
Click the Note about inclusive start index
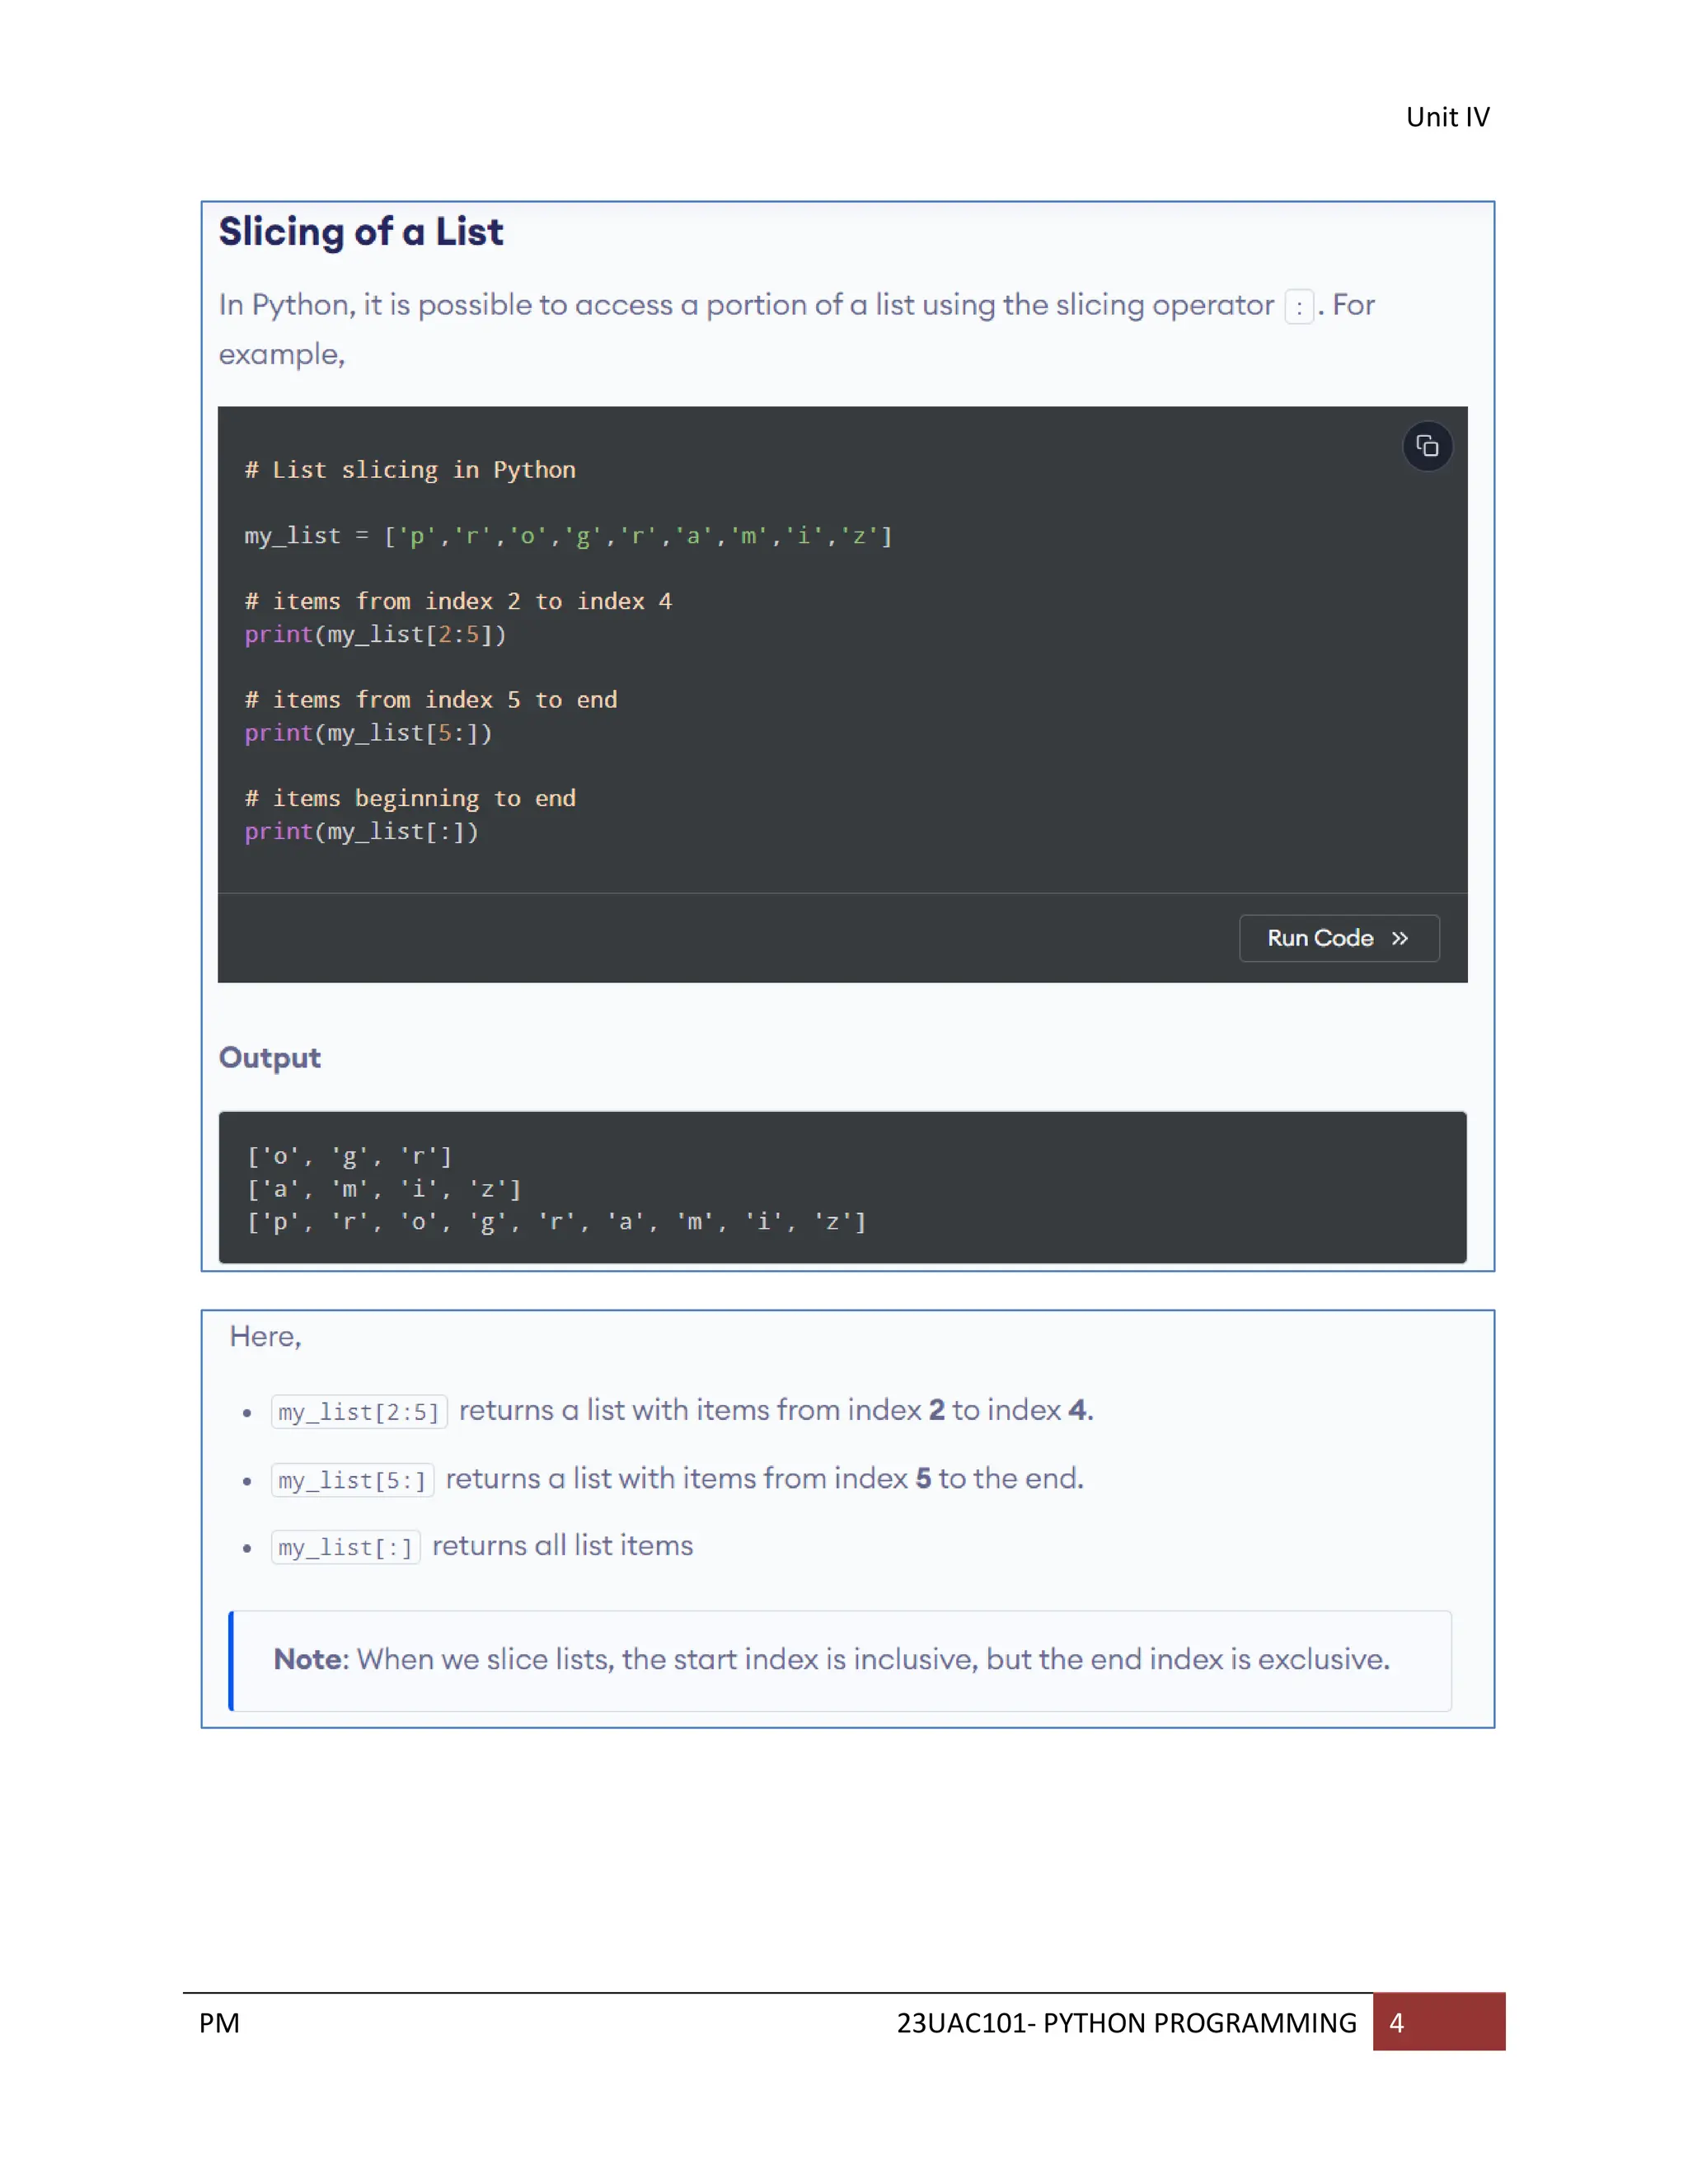click(840, 1660)
